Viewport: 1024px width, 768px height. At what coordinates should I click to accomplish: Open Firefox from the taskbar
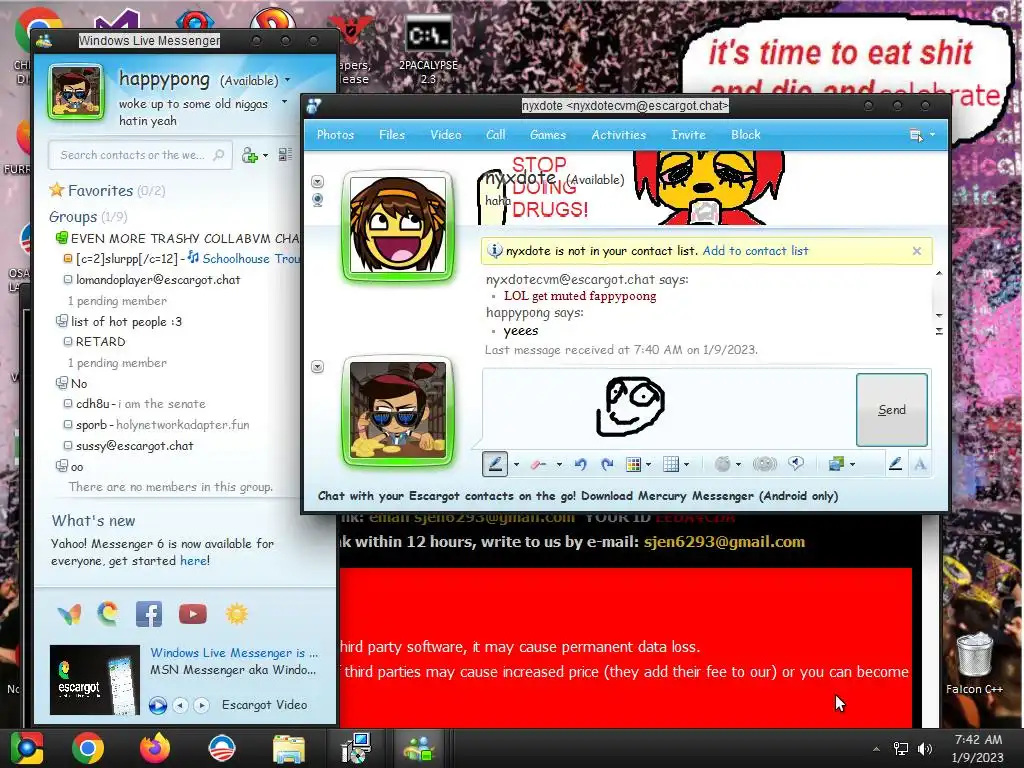coord(155,748)
